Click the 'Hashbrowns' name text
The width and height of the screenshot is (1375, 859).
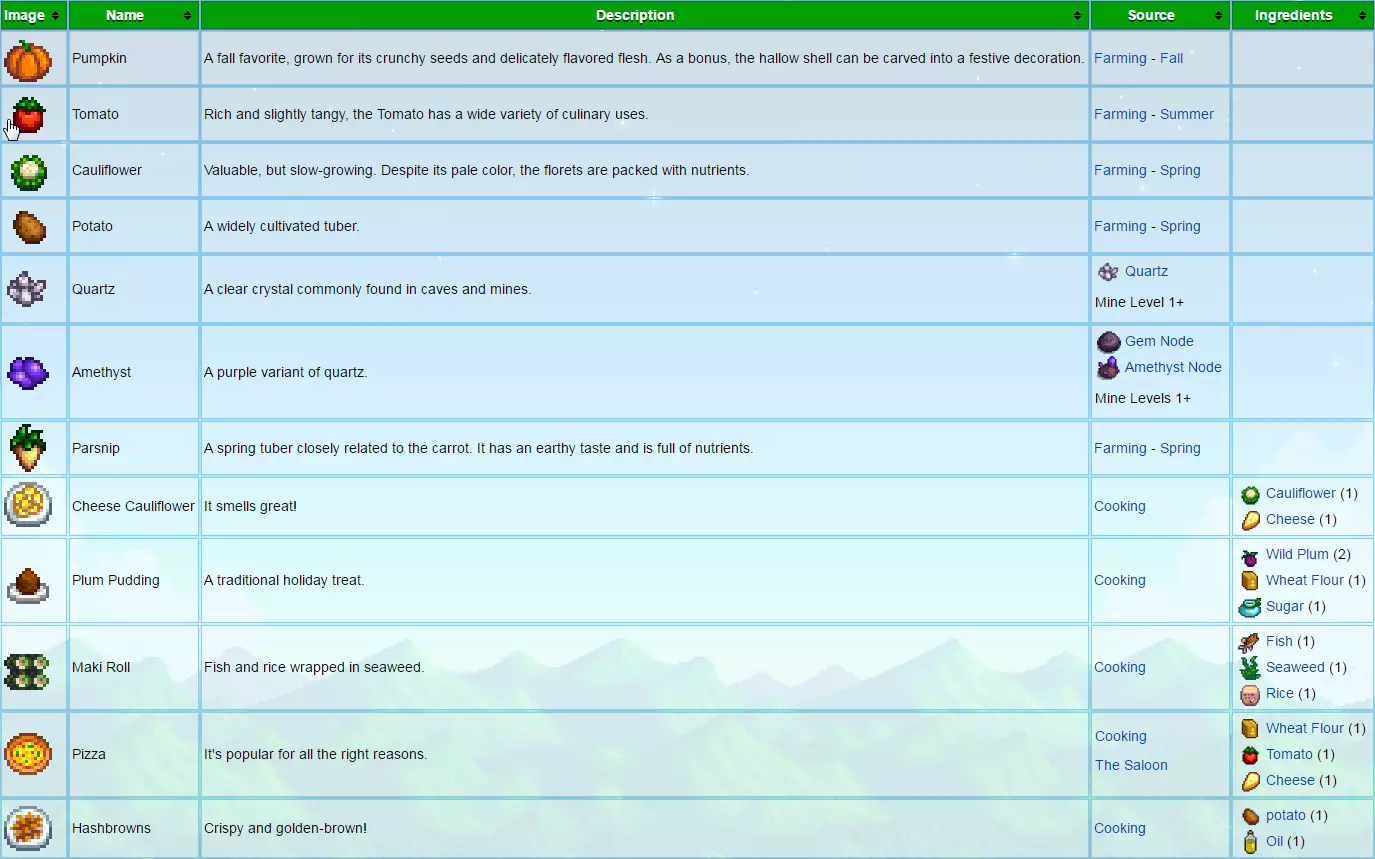click(111, 829)
